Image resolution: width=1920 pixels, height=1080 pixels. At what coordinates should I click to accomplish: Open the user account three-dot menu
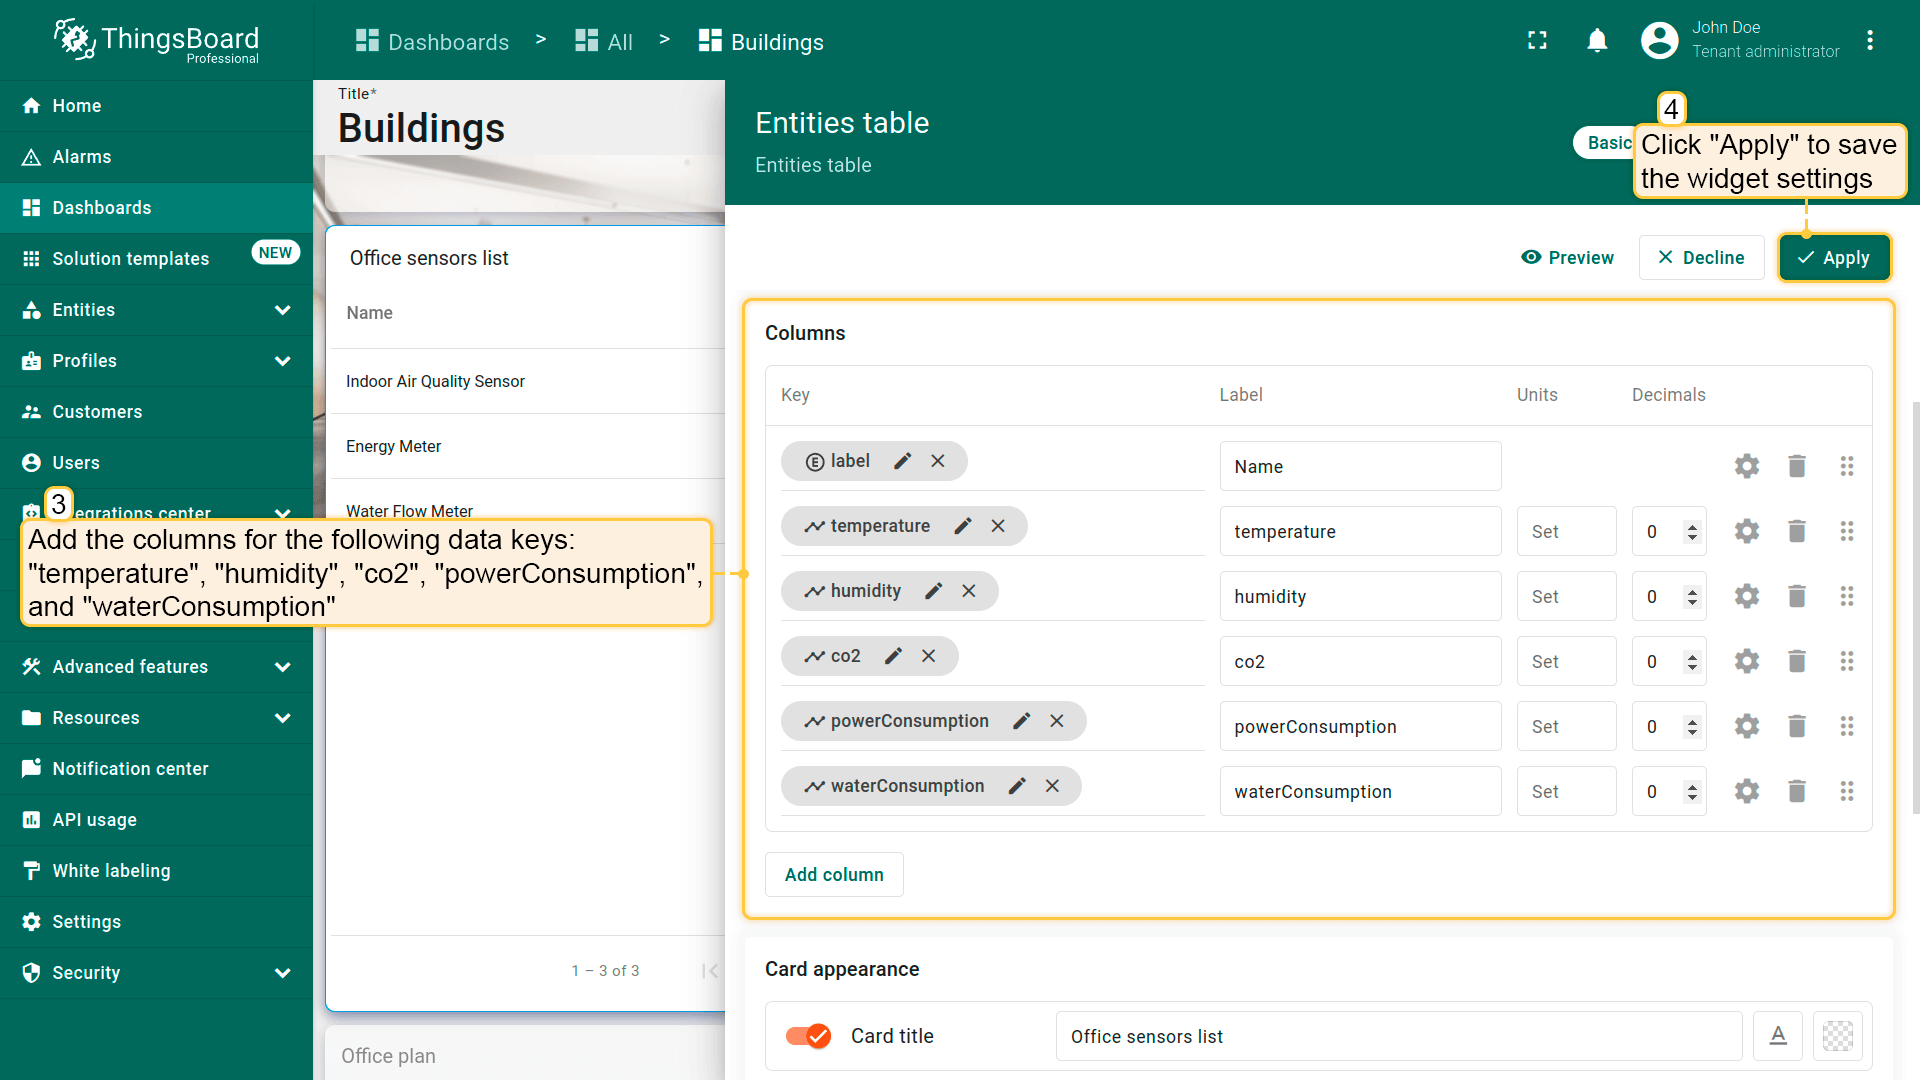pos(1869,40)
